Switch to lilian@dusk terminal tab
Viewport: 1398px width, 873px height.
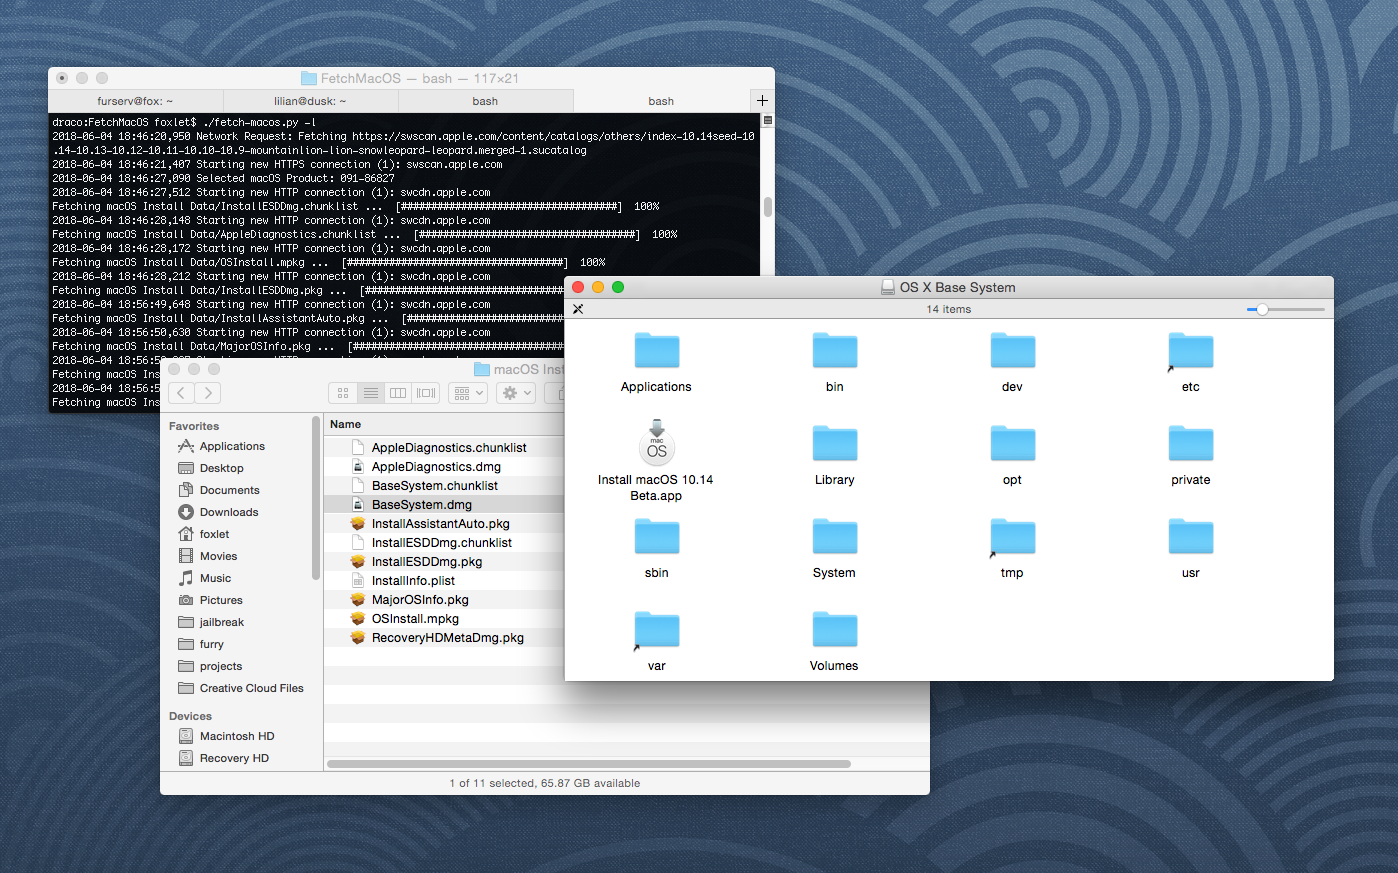point(310,101)
